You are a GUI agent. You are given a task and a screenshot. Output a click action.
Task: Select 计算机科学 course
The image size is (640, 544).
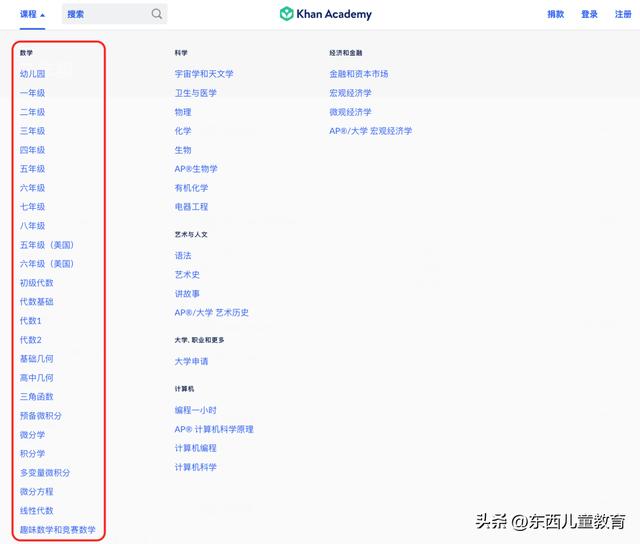[196, 467]
